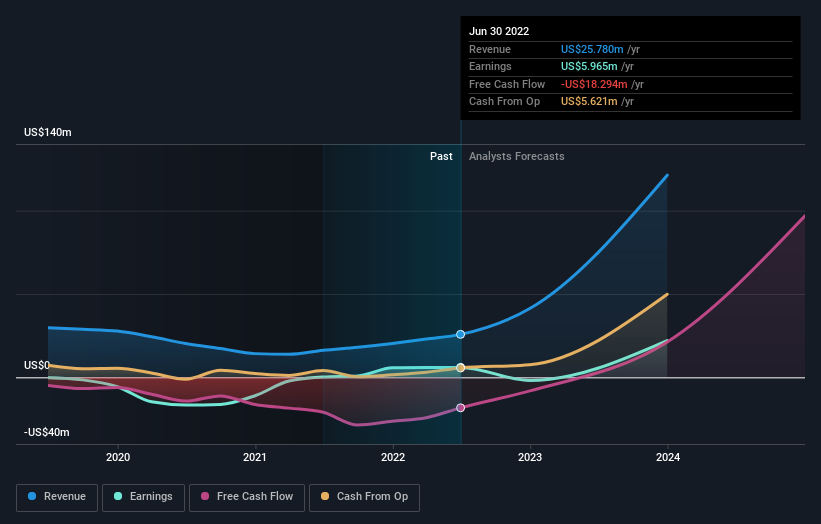Click the Free Cash Flow label in tooltip
The image size is (821, 524).
click(x=507, y=84)
